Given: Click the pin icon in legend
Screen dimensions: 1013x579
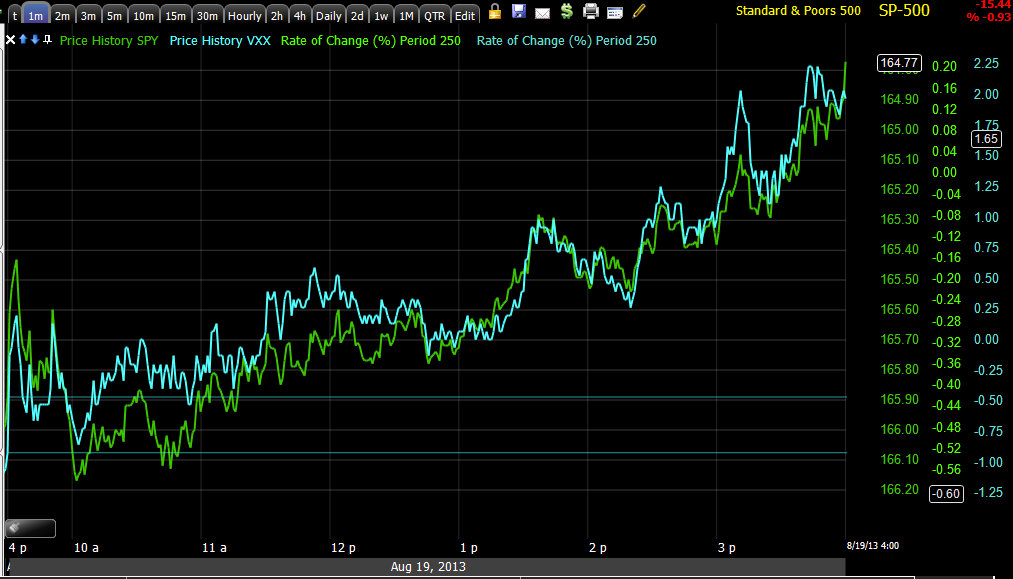Looking at the screenshot, I should pos(47,40).
